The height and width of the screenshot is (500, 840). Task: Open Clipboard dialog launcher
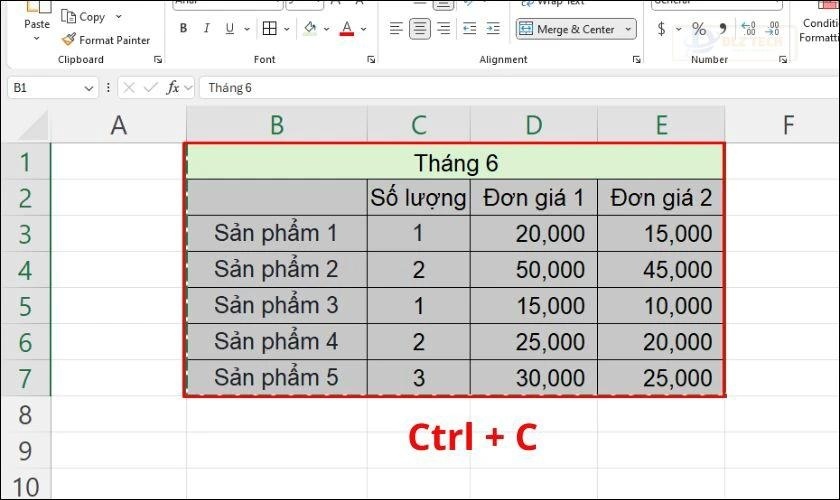click(x=158, y=59)
